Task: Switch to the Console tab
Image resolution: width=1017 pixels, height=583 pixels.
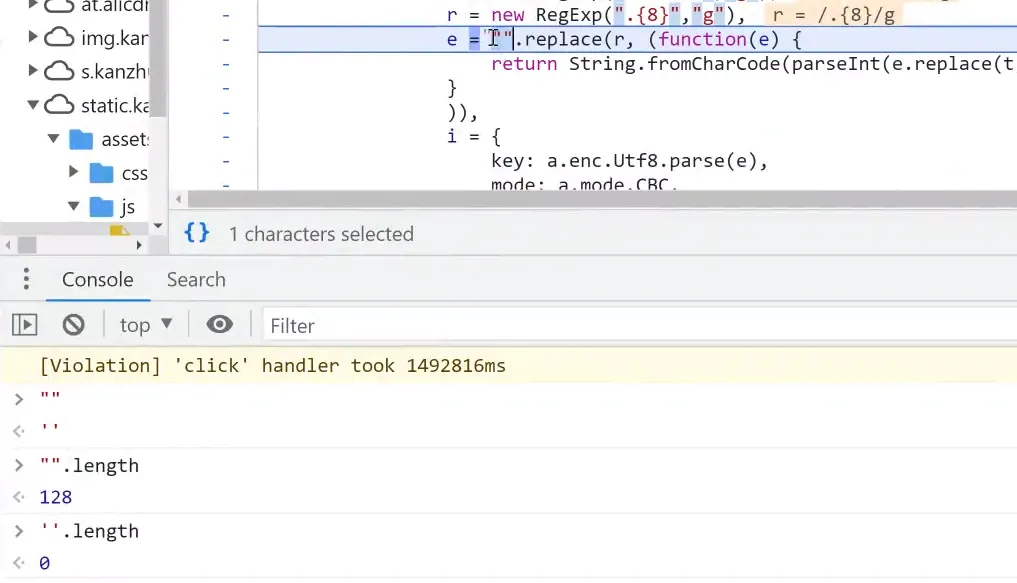Action: [x=98, y=280]
